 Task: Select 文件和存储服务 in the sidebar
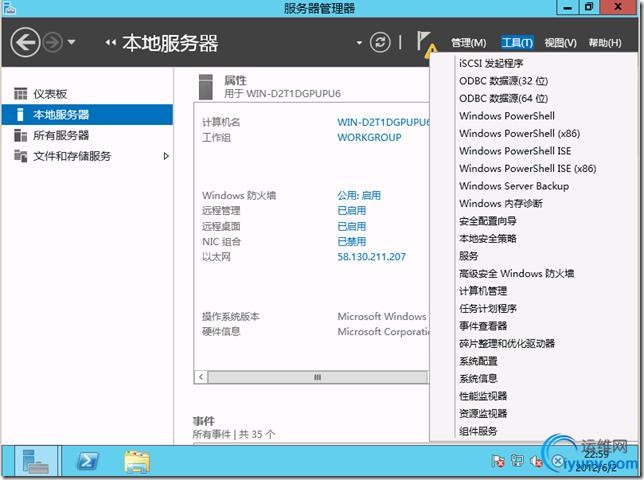tap(87, 156)
